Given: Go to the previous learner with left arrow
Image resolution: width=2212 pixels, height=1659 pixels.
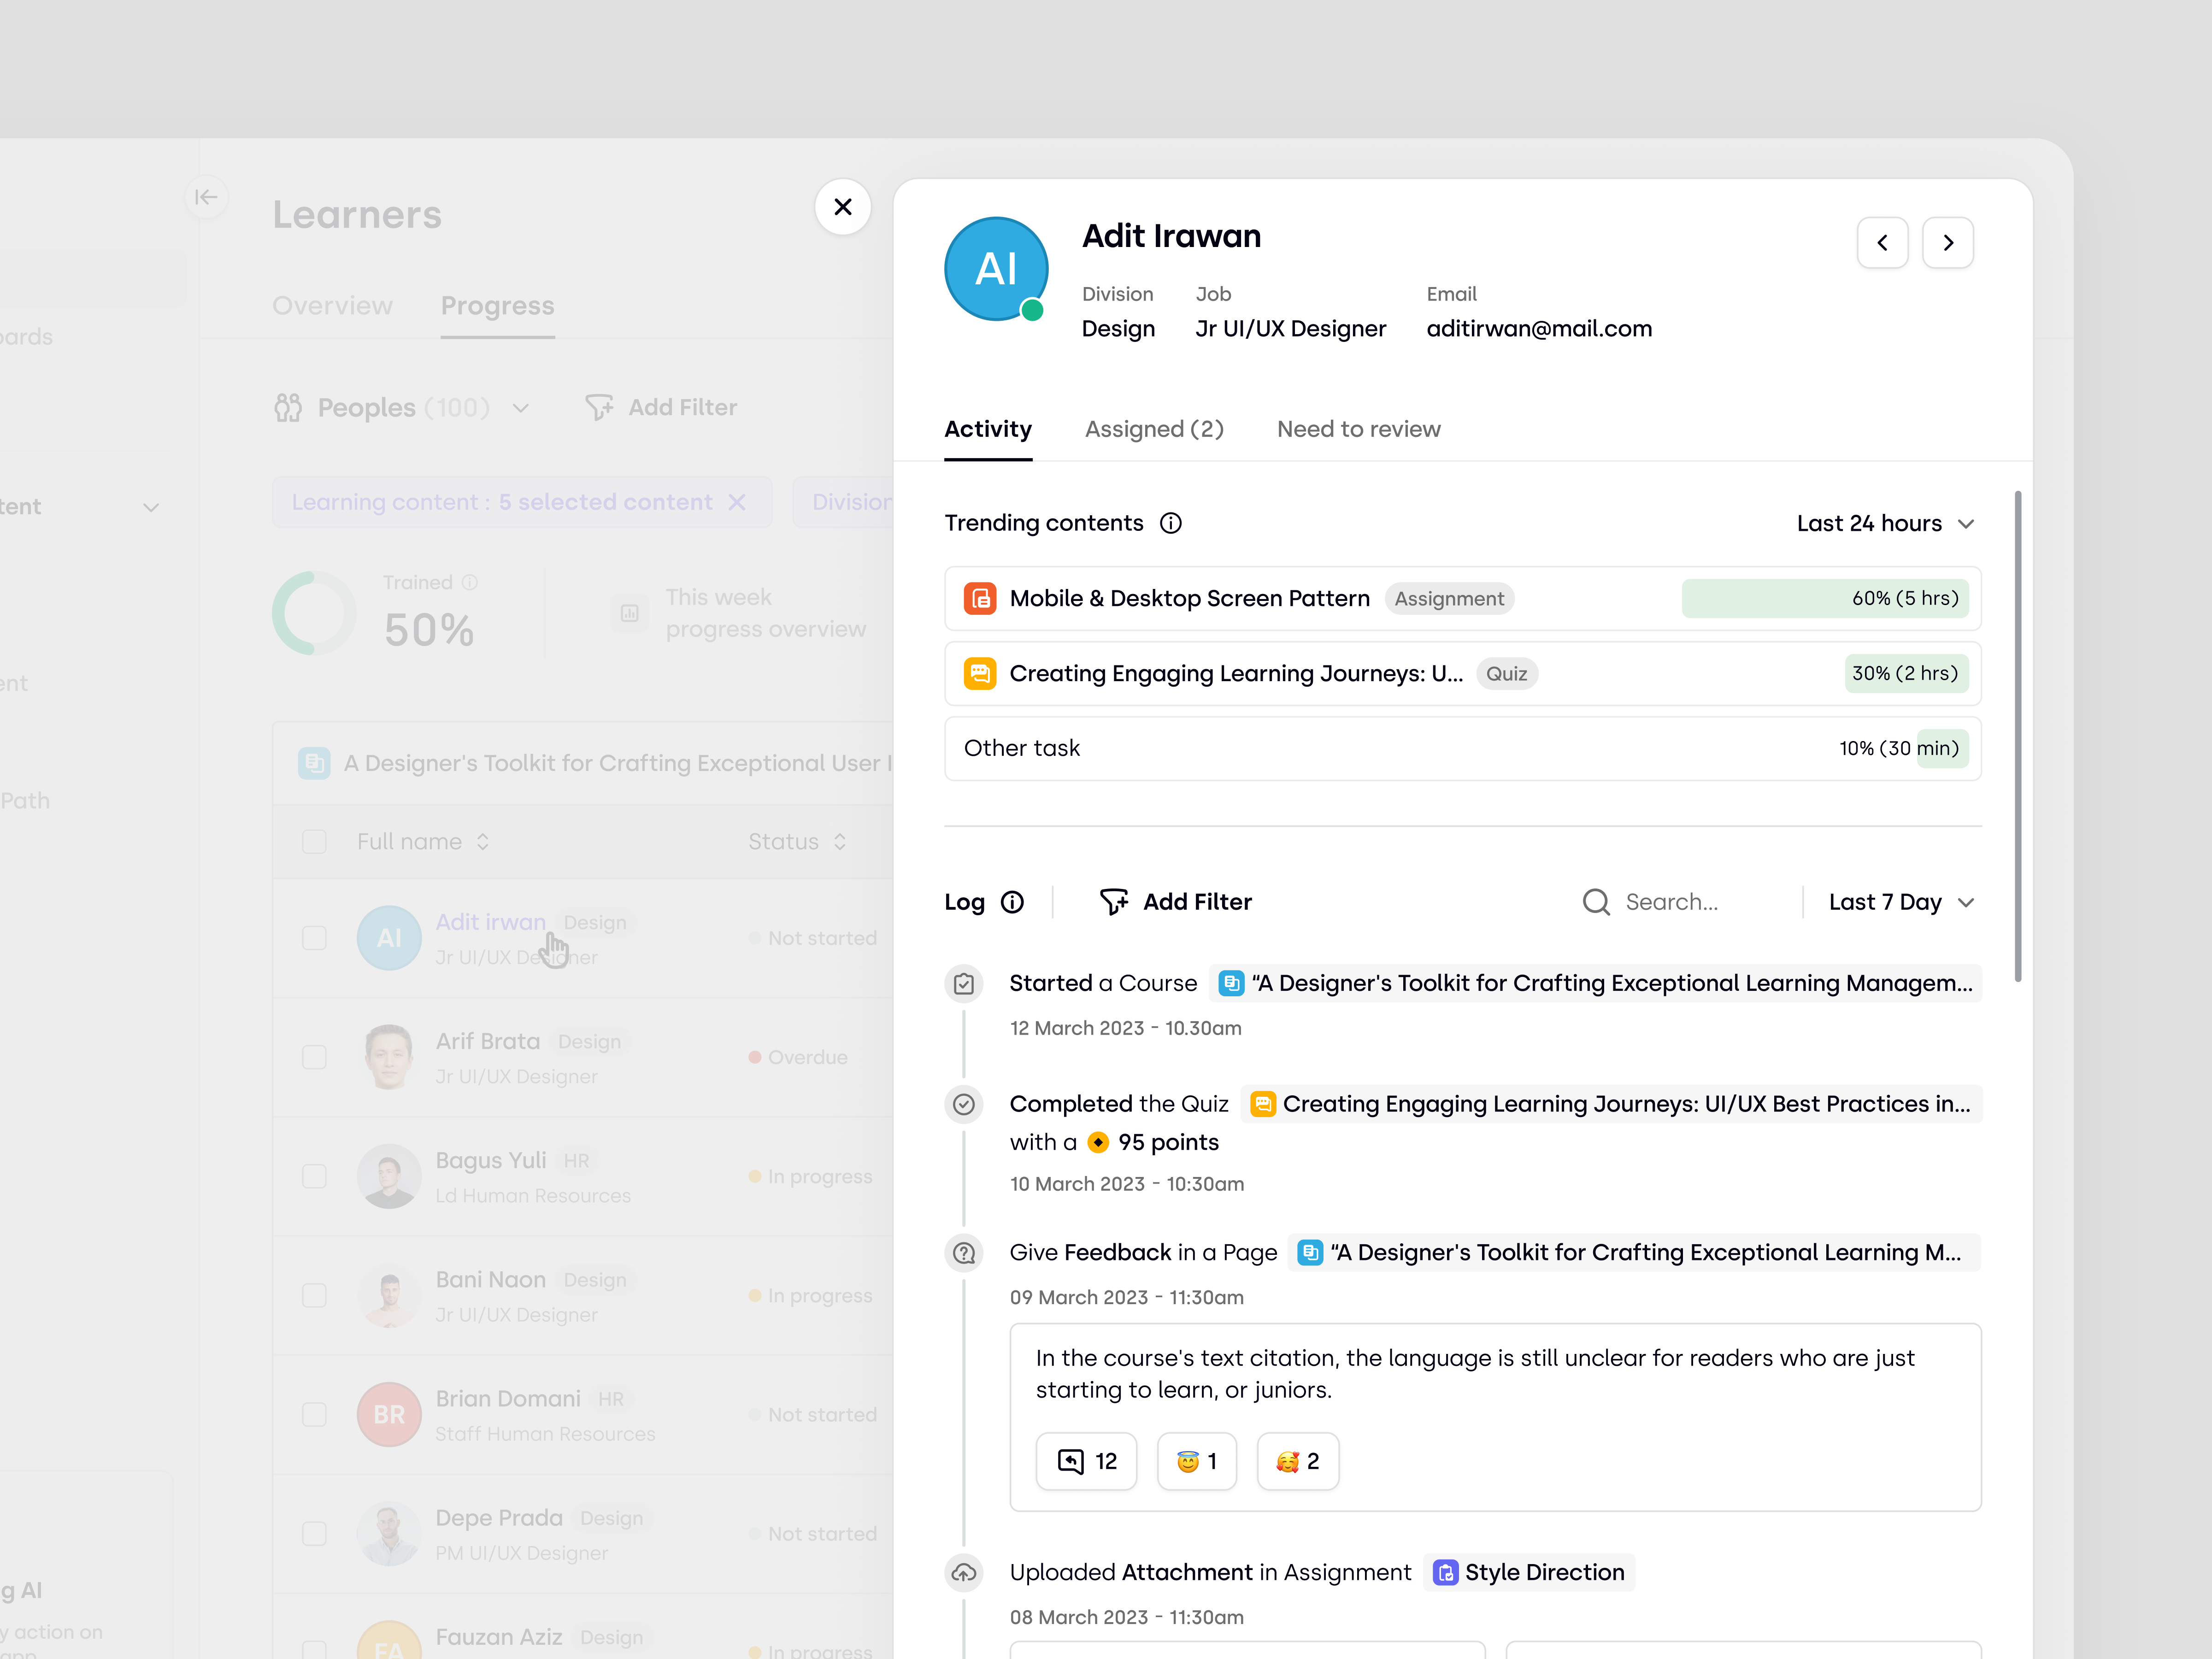Looking at the screenshot, I should click(x=1882, y=243).
